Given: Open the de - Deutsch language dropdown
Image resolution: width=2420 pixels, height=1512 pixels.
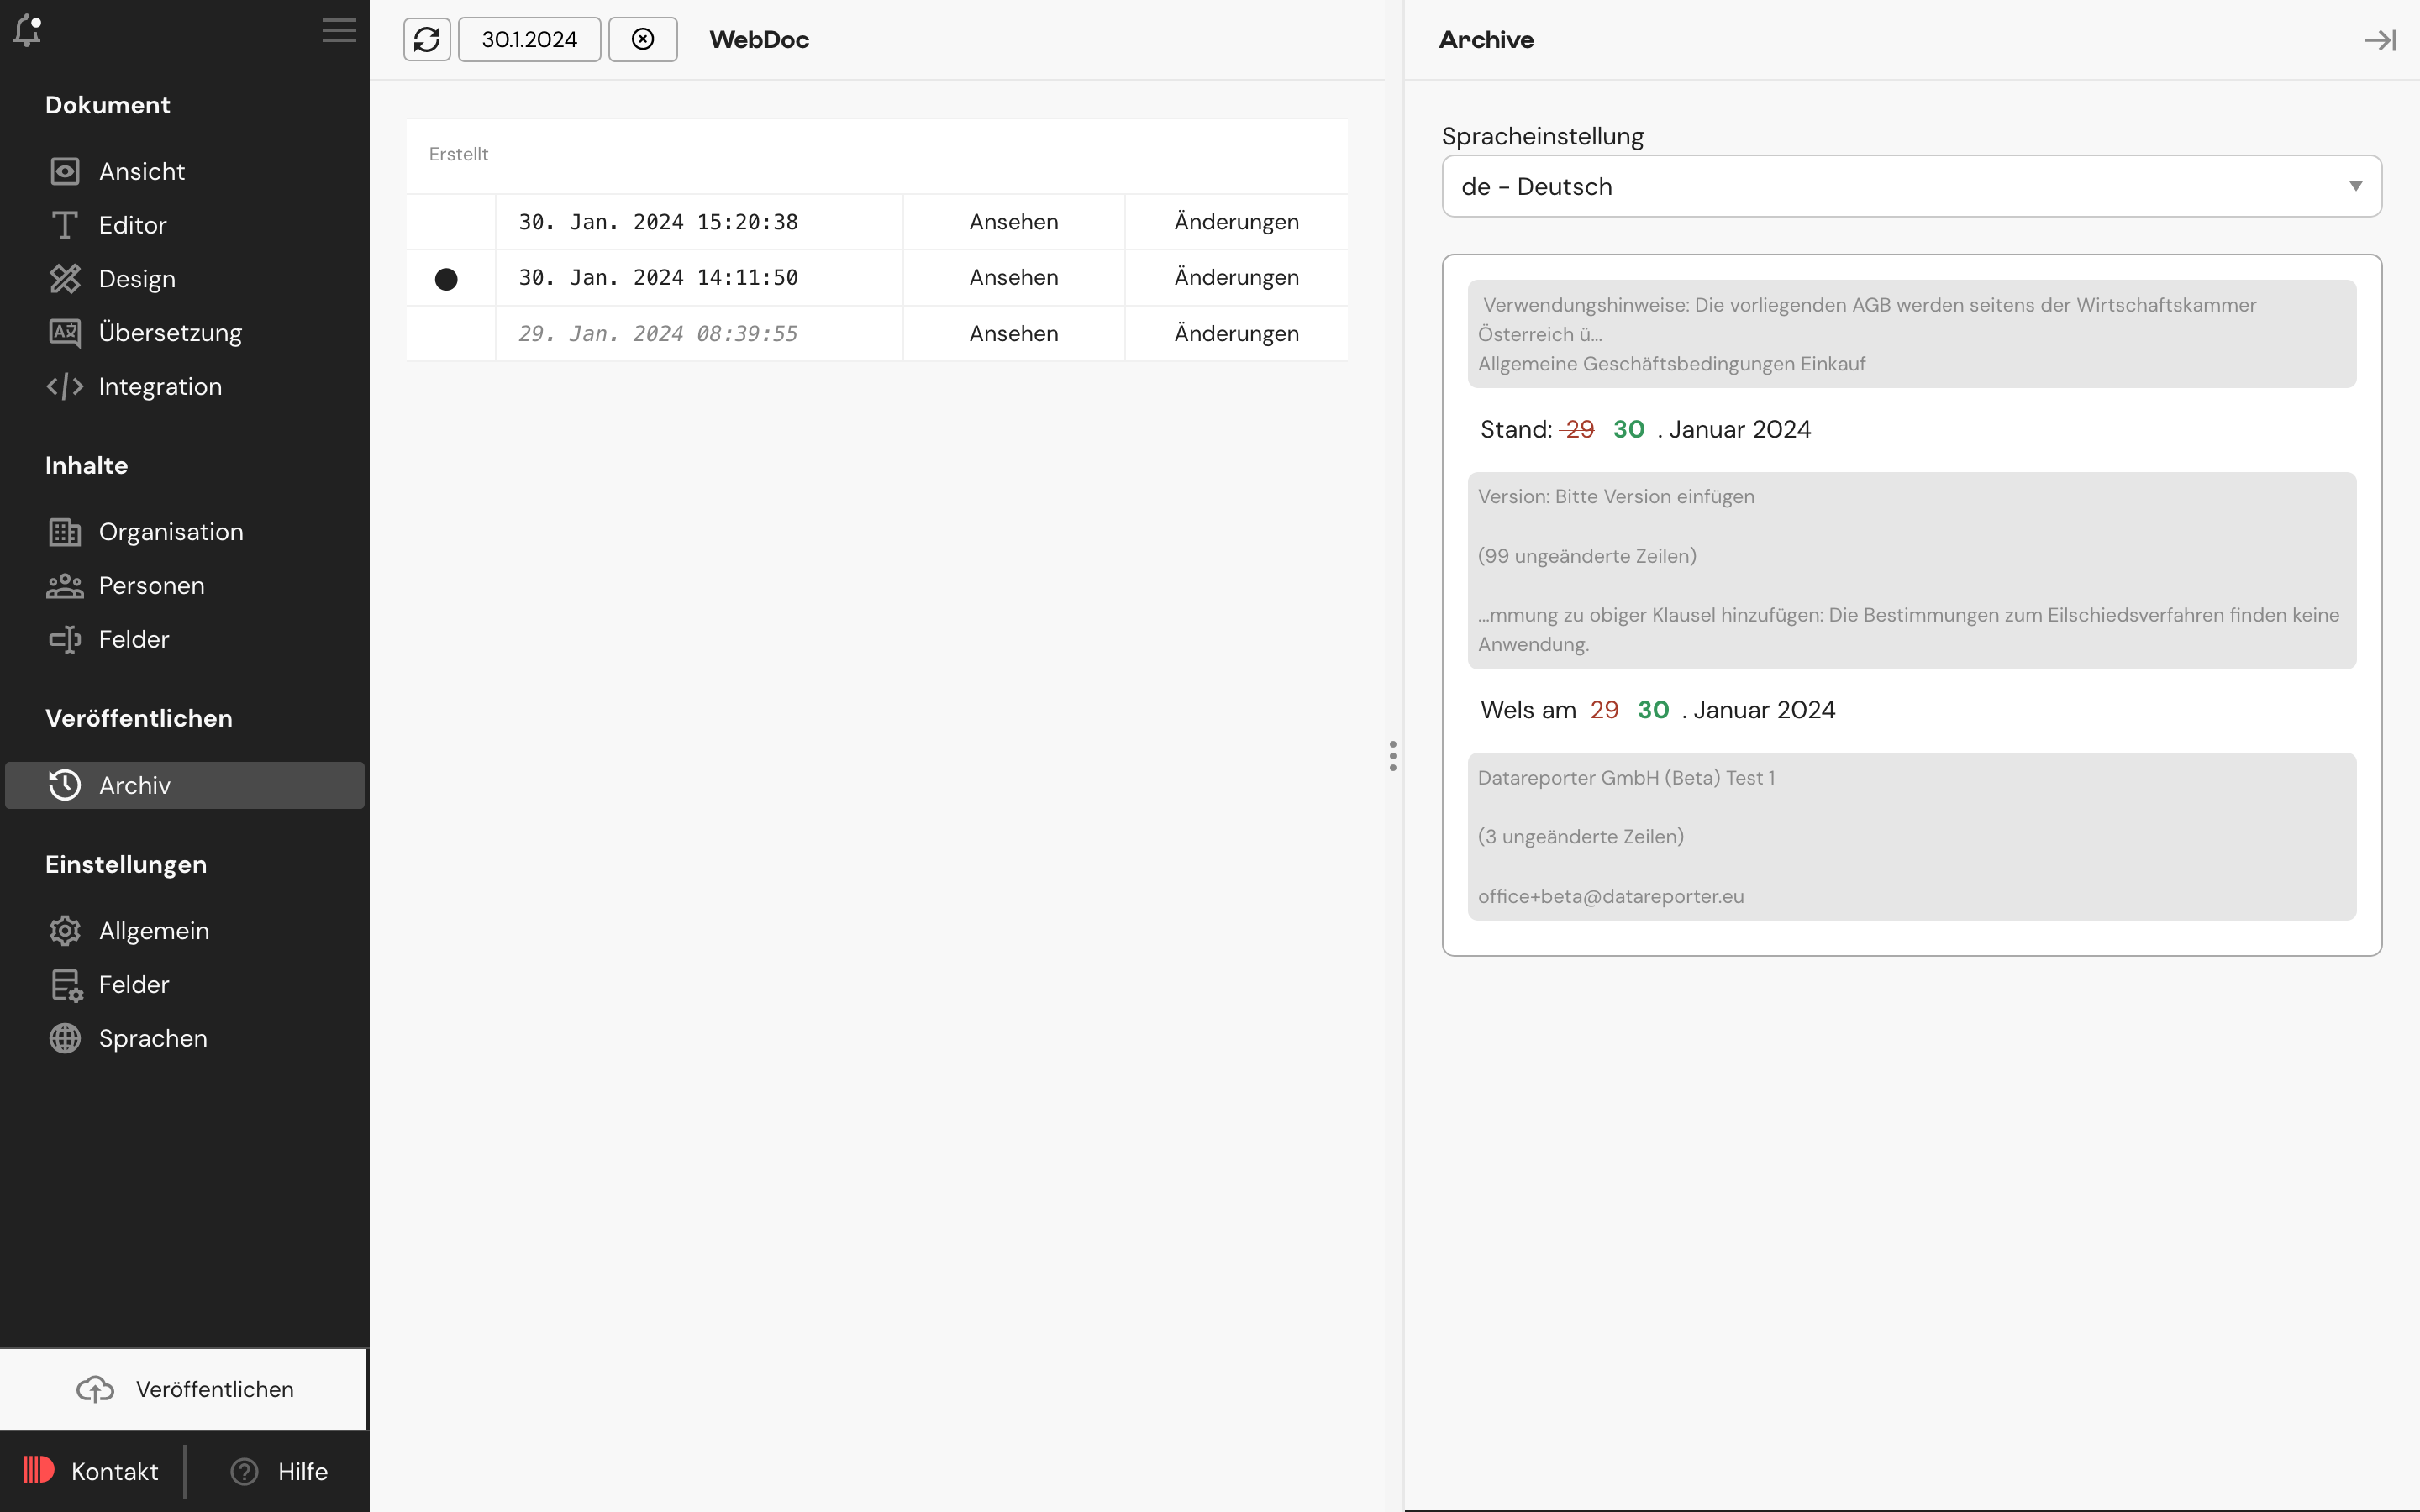Looking at the screenshot, I should (1910, 186).
